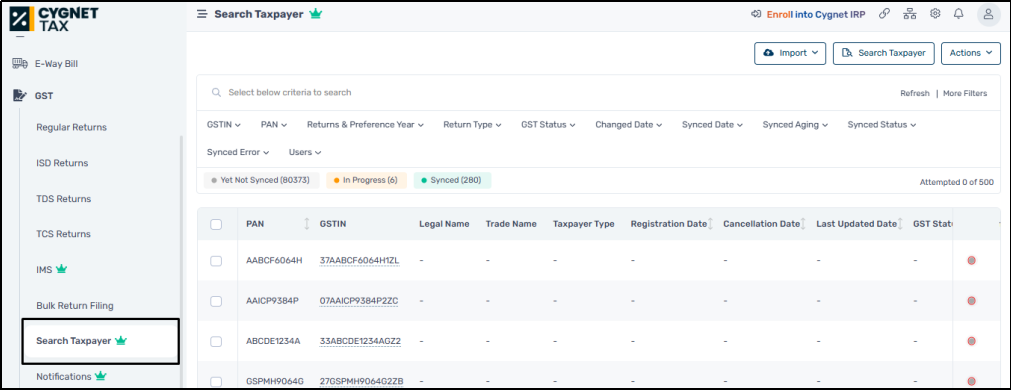
Task: Open the link chain icon in header
Action: coord(885,14)
